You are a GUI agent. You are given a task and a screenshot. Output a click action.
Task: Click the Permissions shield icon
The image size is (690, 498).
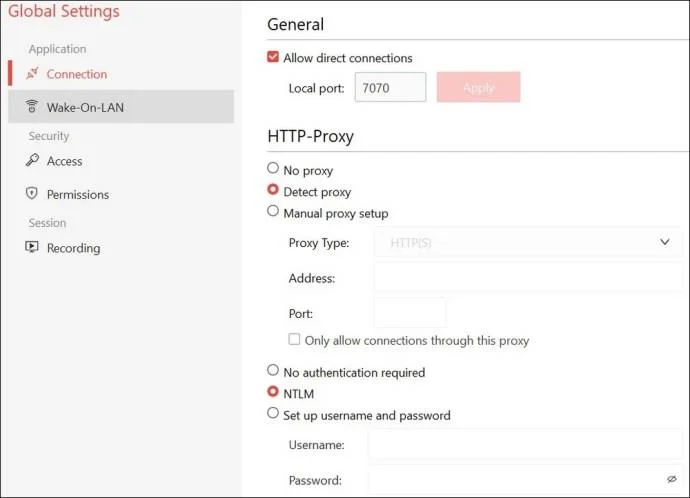coord(32,193)
